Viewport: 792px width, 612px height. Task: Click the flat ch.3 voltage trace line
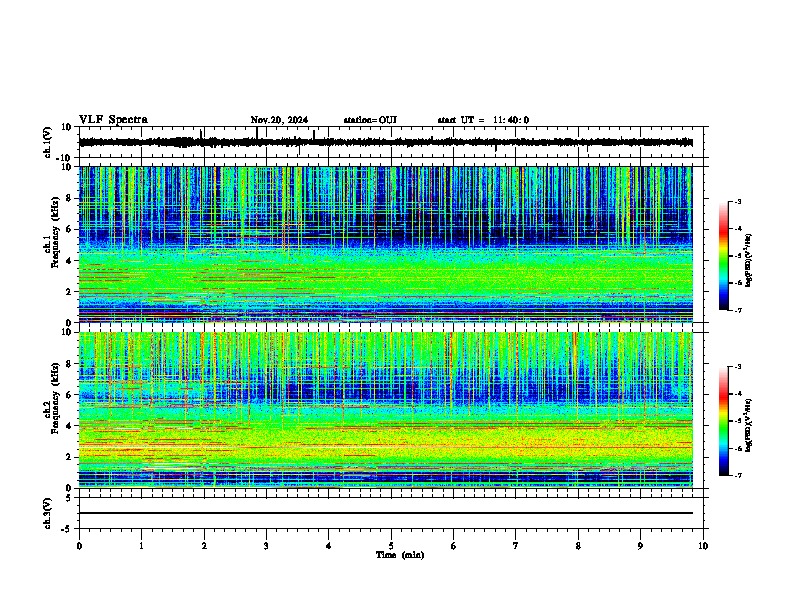pos(386,513)
